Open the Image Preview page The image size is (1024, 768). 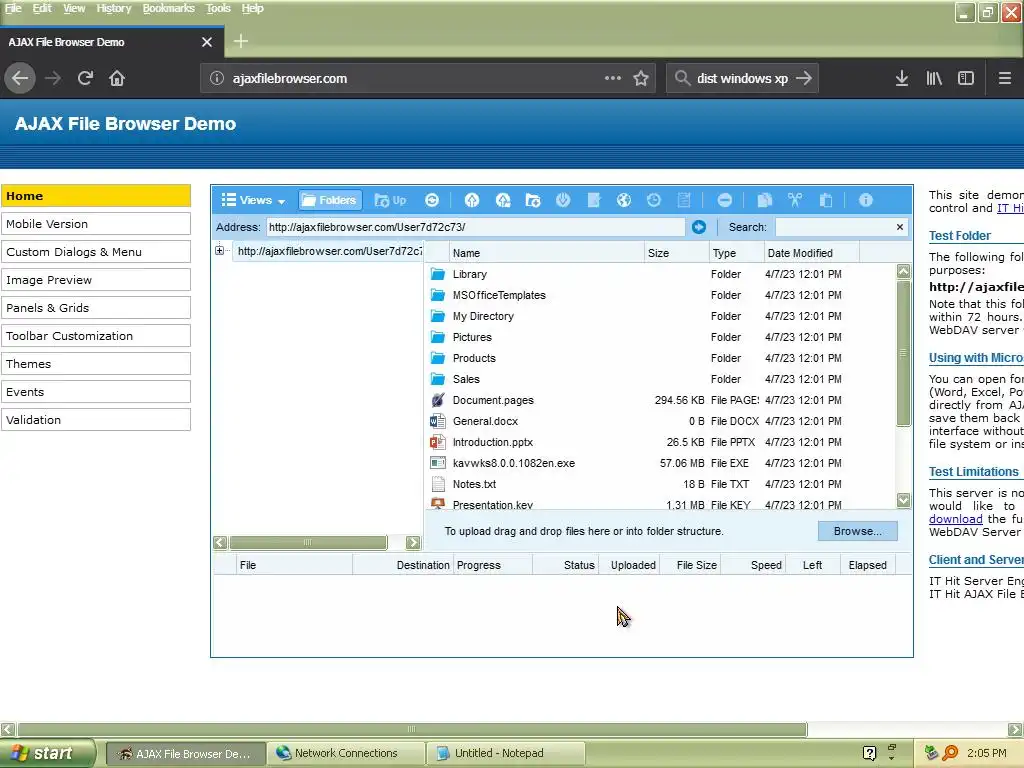[x=96, y=280]
